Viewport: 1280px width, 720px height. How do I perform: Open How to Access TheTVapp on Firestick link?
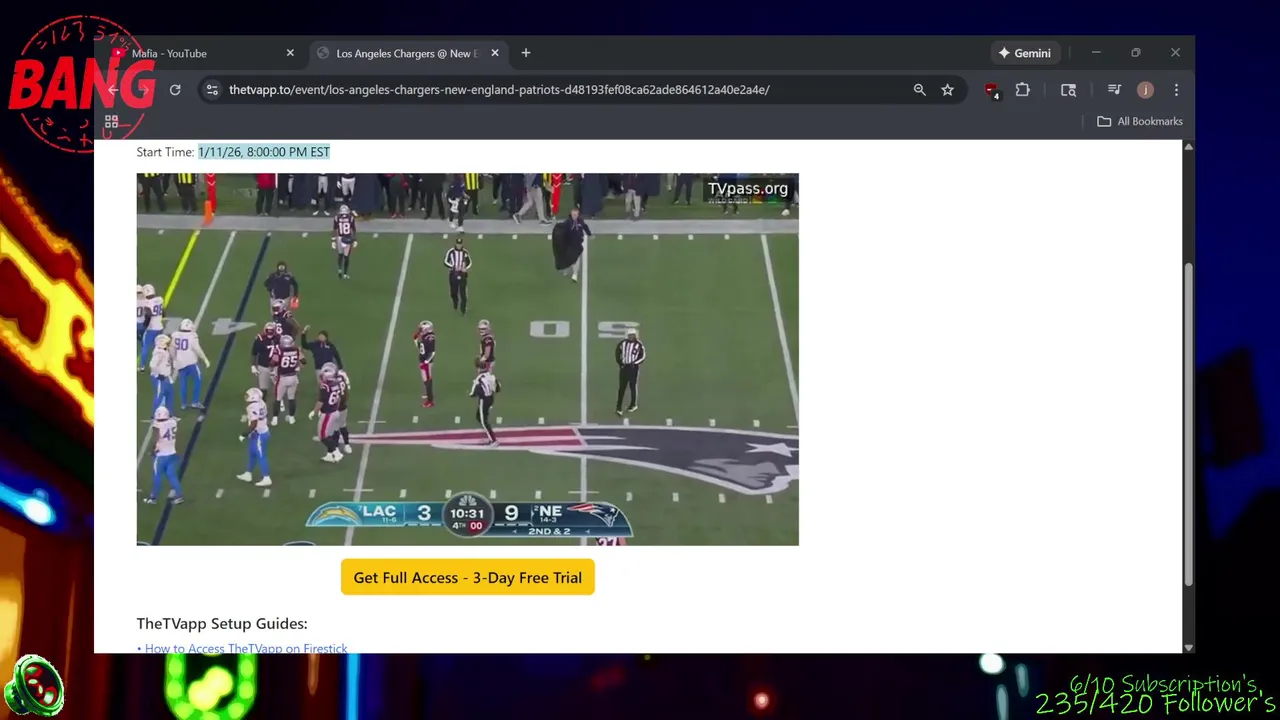point(246,648)
